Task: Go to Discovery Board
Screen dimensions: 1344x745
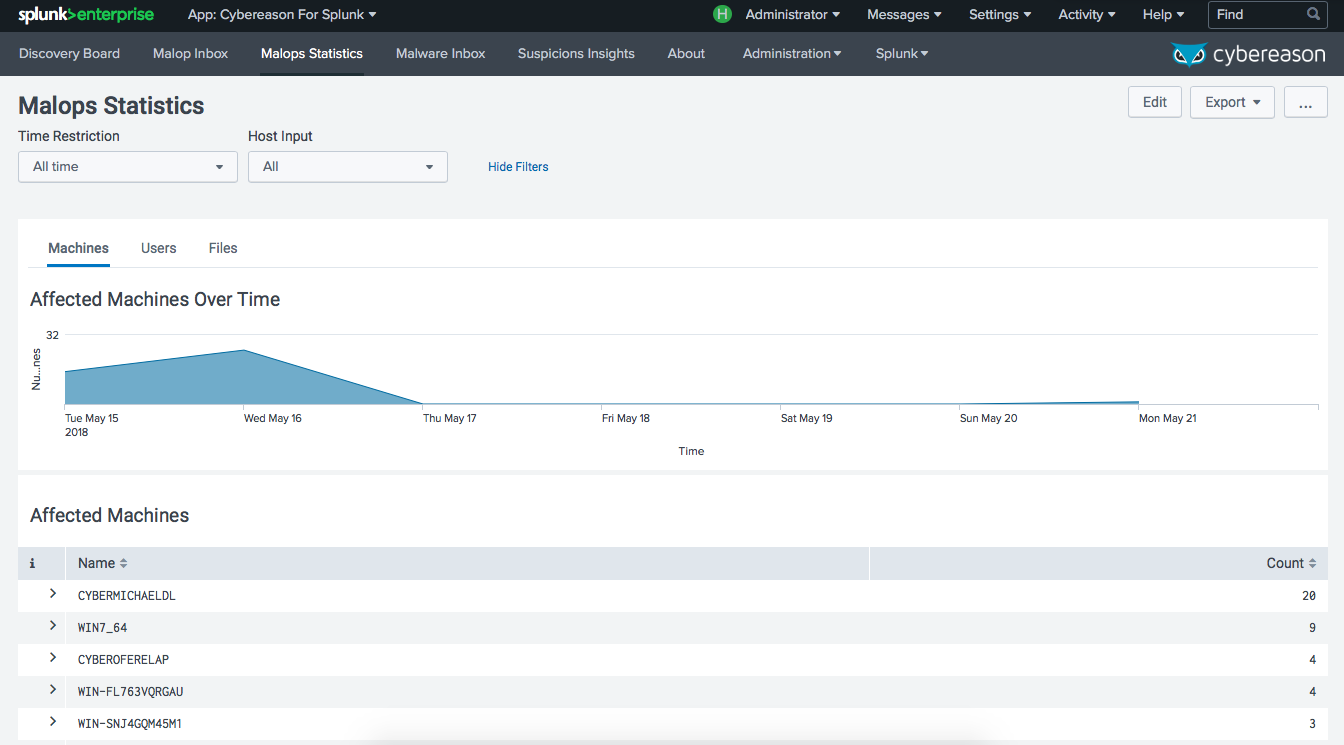Action: click(x=69, y=54)
